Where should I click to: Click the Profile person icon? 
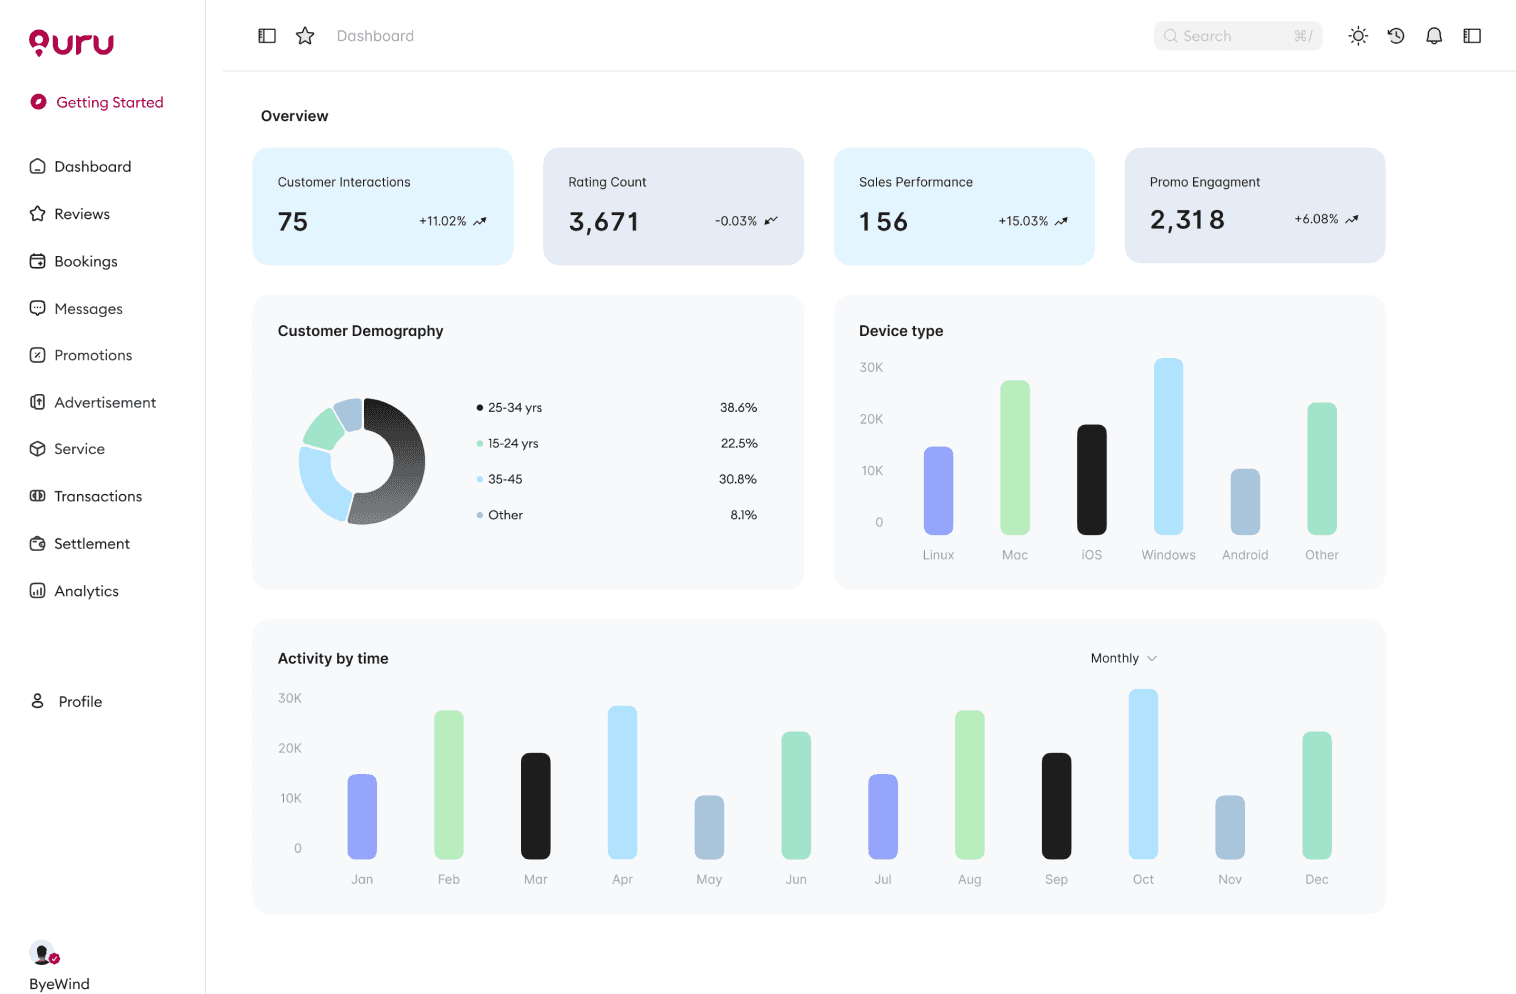click(37, 701)
